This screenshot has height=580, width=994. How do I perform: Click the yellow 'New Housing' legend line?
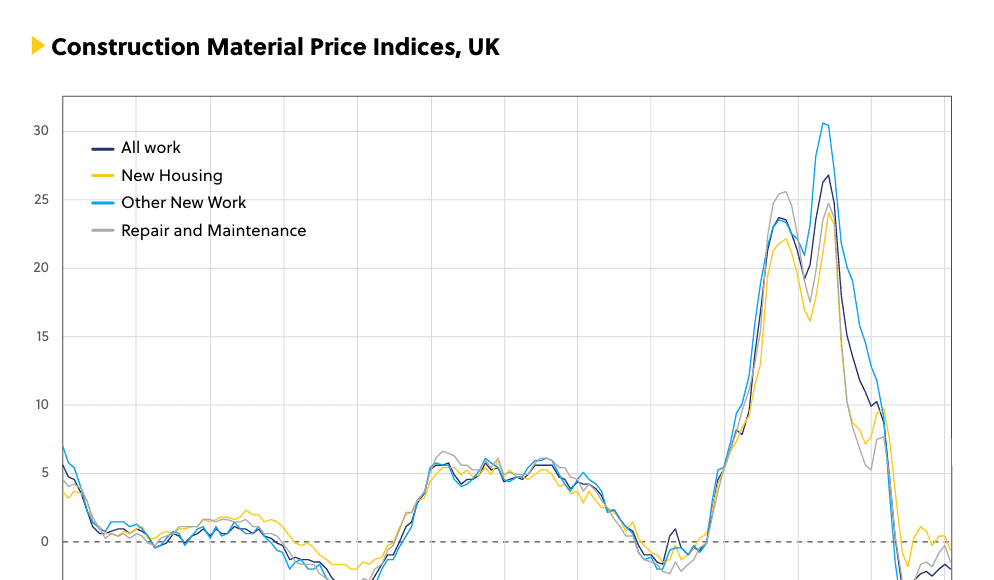click(103, 176)
